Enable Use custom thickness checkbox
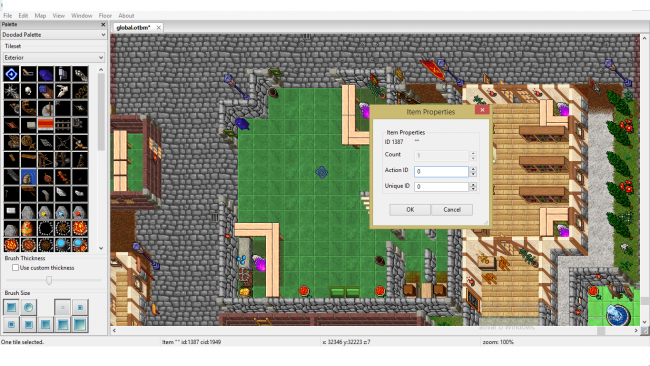Image resolution: width=650 pixels, height=366 pixels. coord(15,268)
